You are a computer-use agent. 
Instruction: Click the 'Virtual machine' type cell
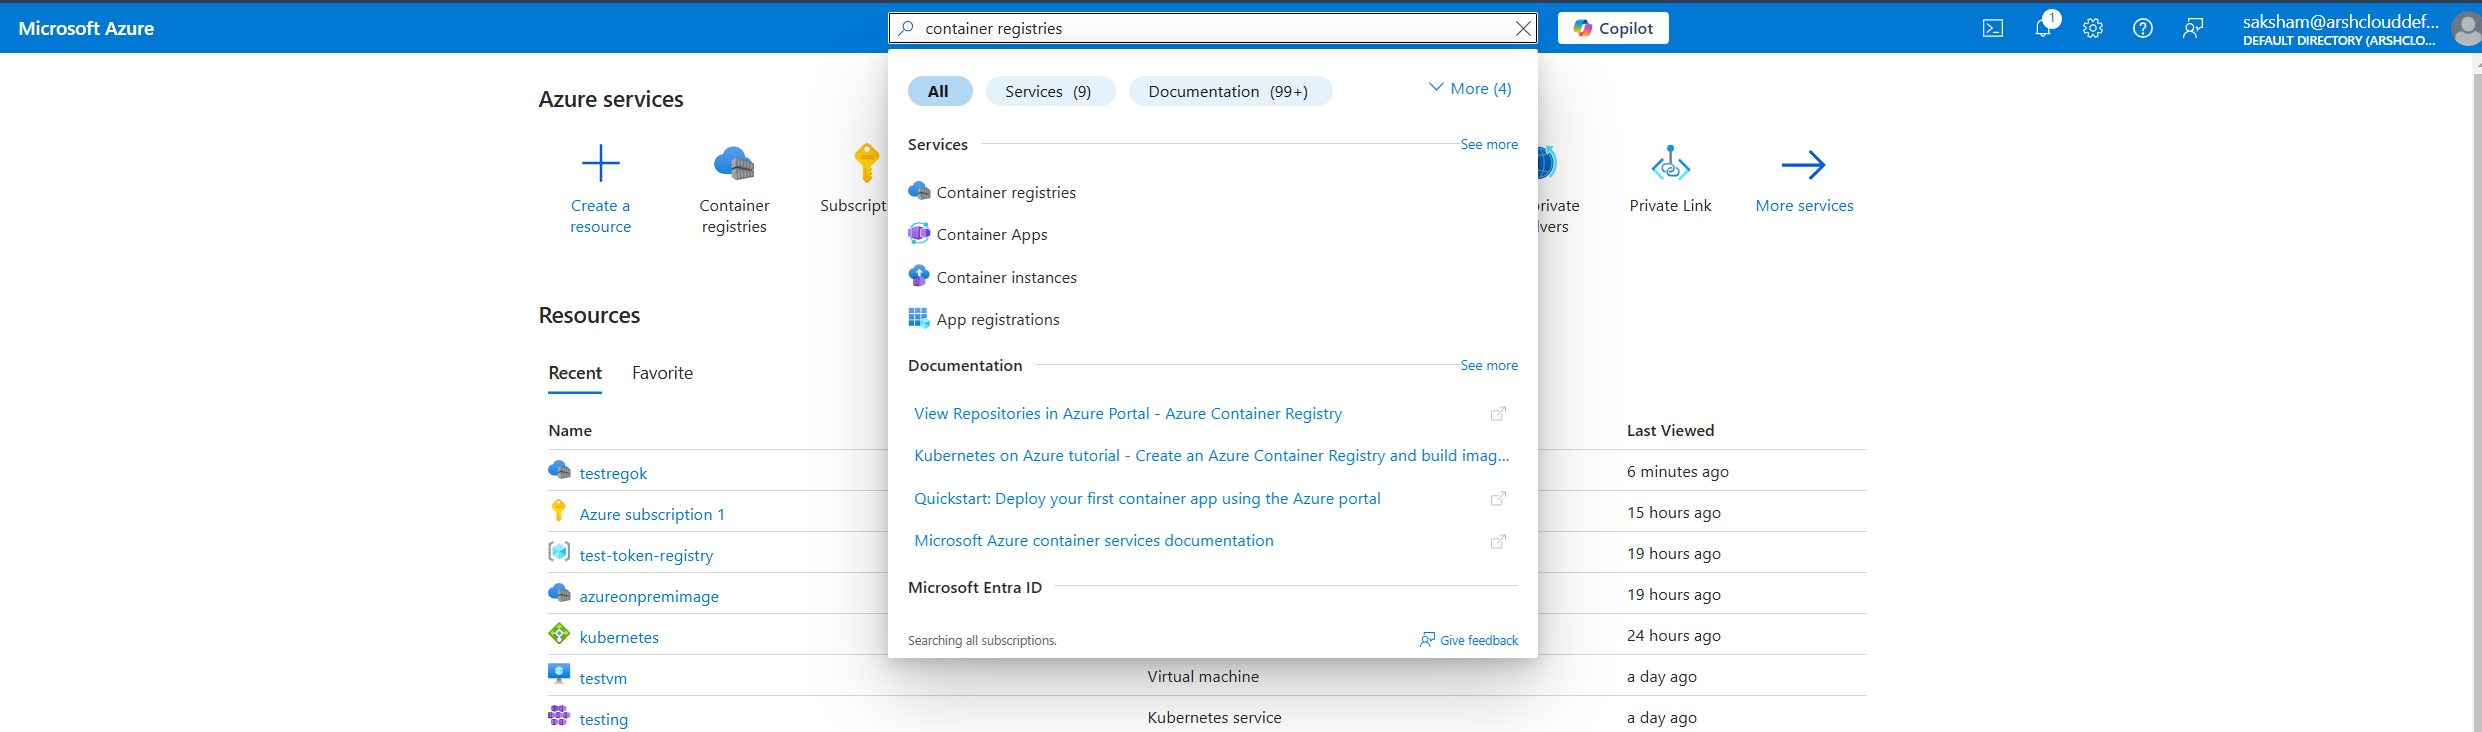(1203, 676)
